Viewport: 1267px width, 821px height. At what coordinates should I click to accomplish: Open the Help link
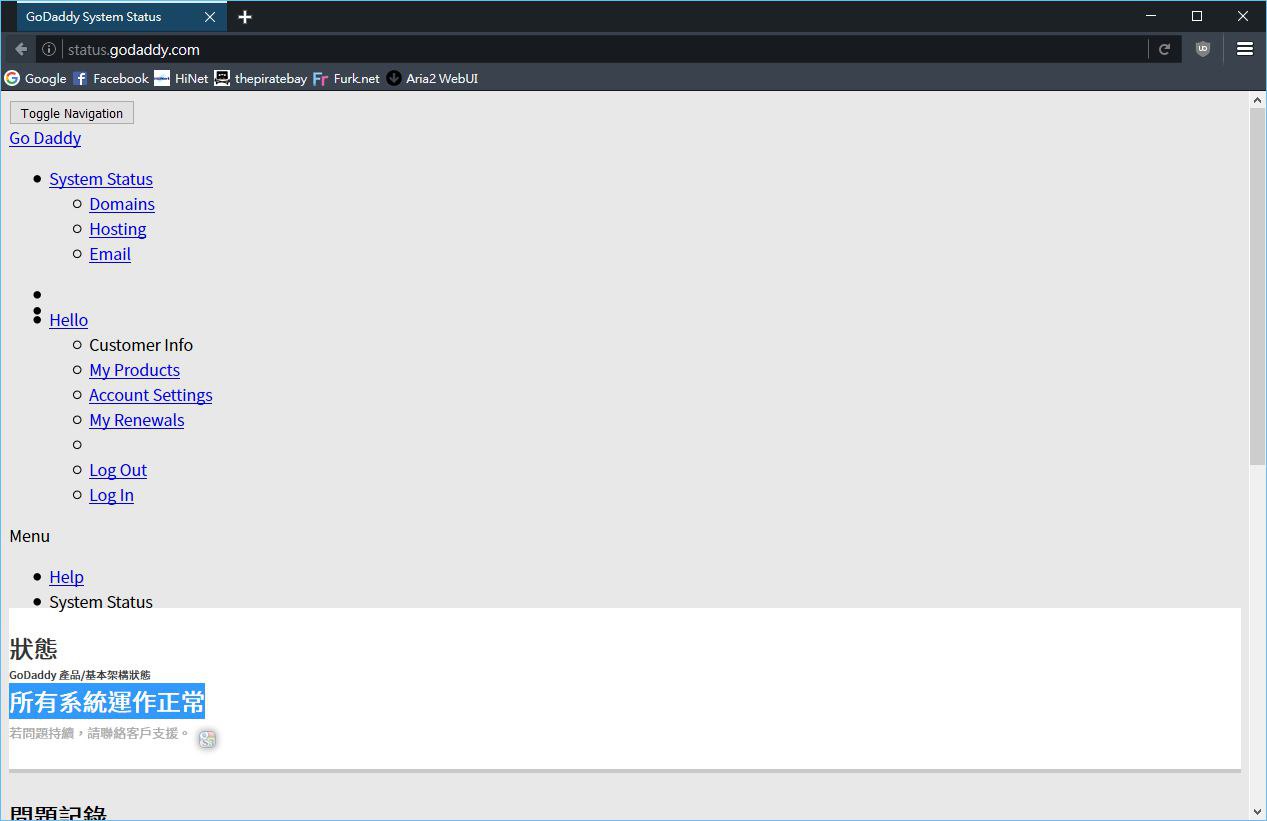click(67, 577)
